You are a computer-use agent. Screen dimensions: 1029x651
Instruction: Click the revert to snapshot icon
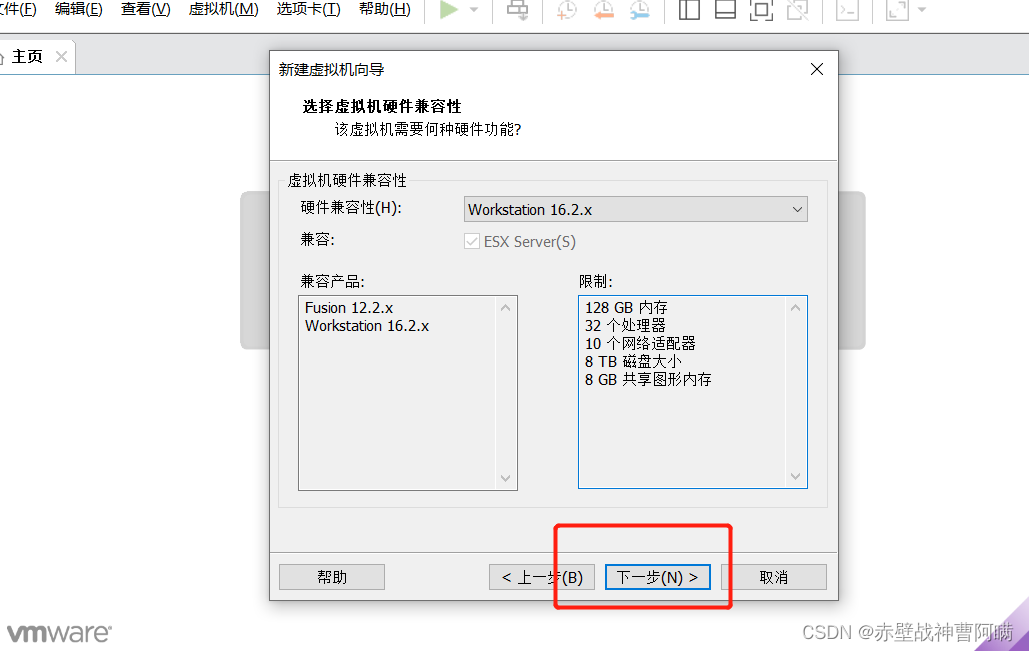(603, 10)
